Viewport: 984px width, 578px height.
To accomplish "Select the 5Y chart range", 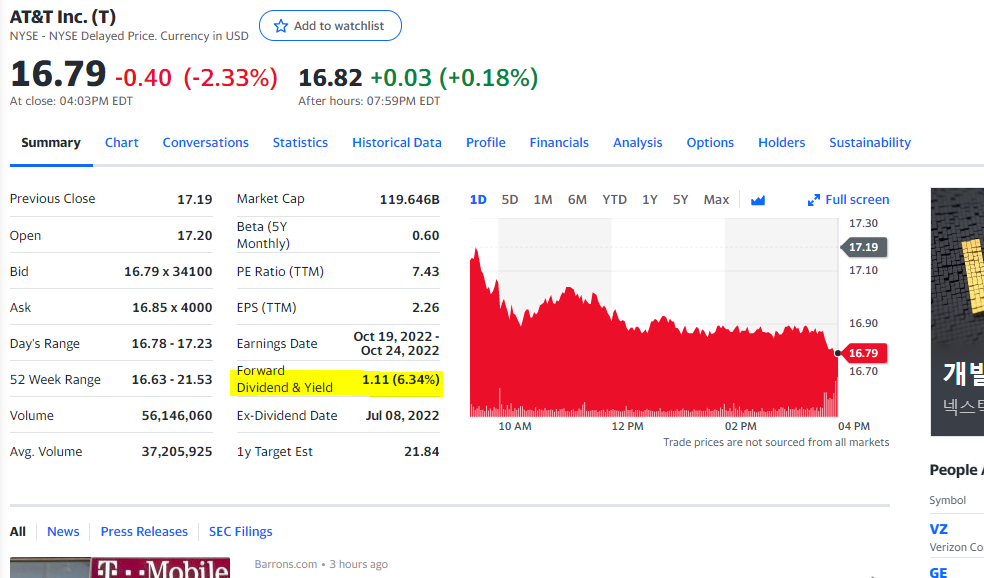I will point(680,200).
